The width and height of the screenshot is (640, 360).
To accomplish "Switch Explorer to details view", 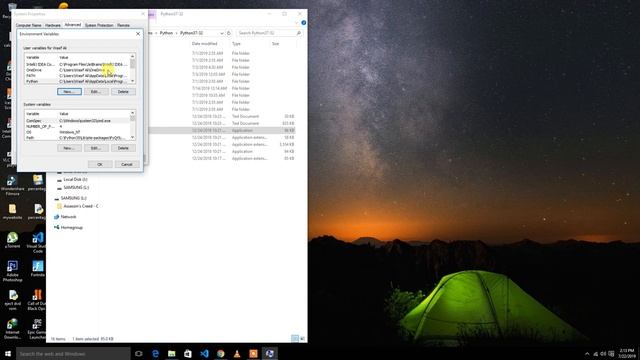I will [x=295, y=338].
